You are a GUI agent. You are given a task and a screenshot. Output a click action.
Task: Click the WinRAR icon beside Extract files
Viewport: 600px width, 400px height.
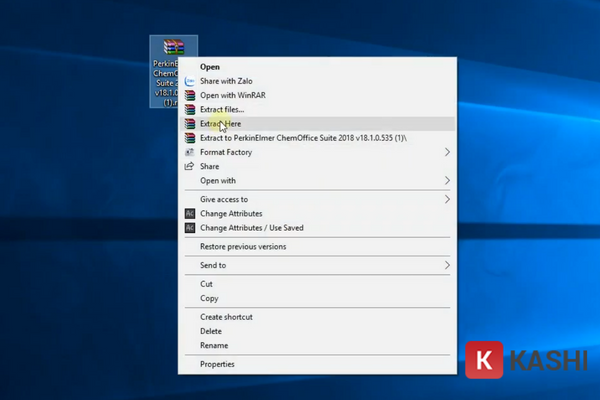coord(189,109)
